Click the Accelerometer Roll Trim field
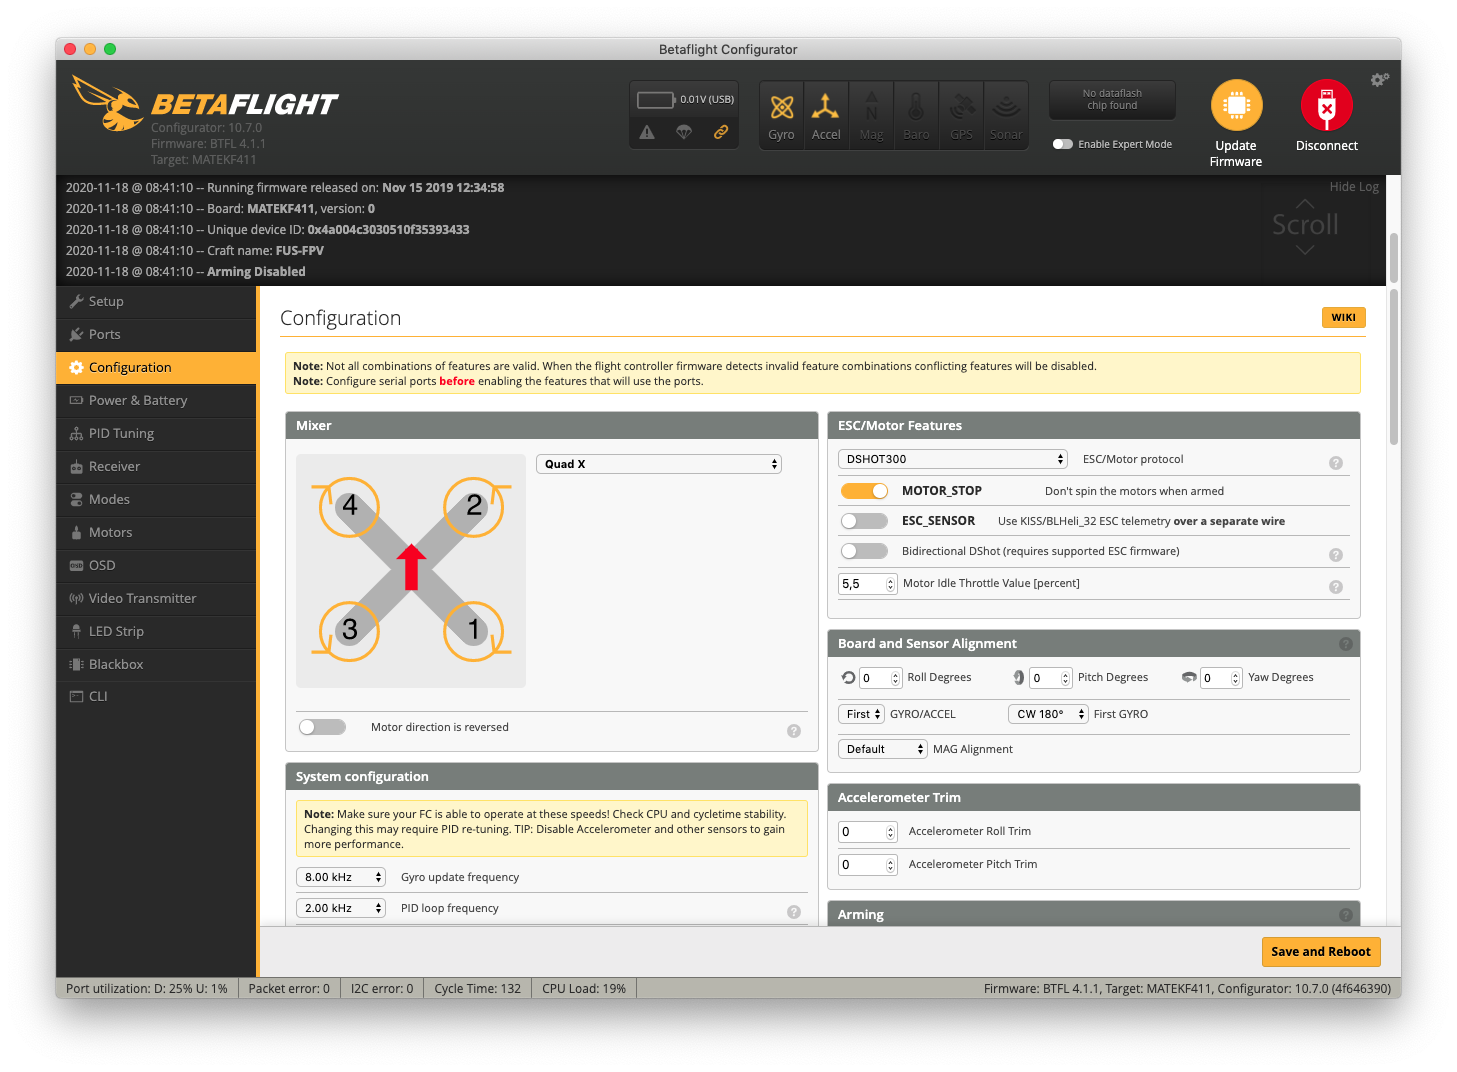 [x=867, y=832]
